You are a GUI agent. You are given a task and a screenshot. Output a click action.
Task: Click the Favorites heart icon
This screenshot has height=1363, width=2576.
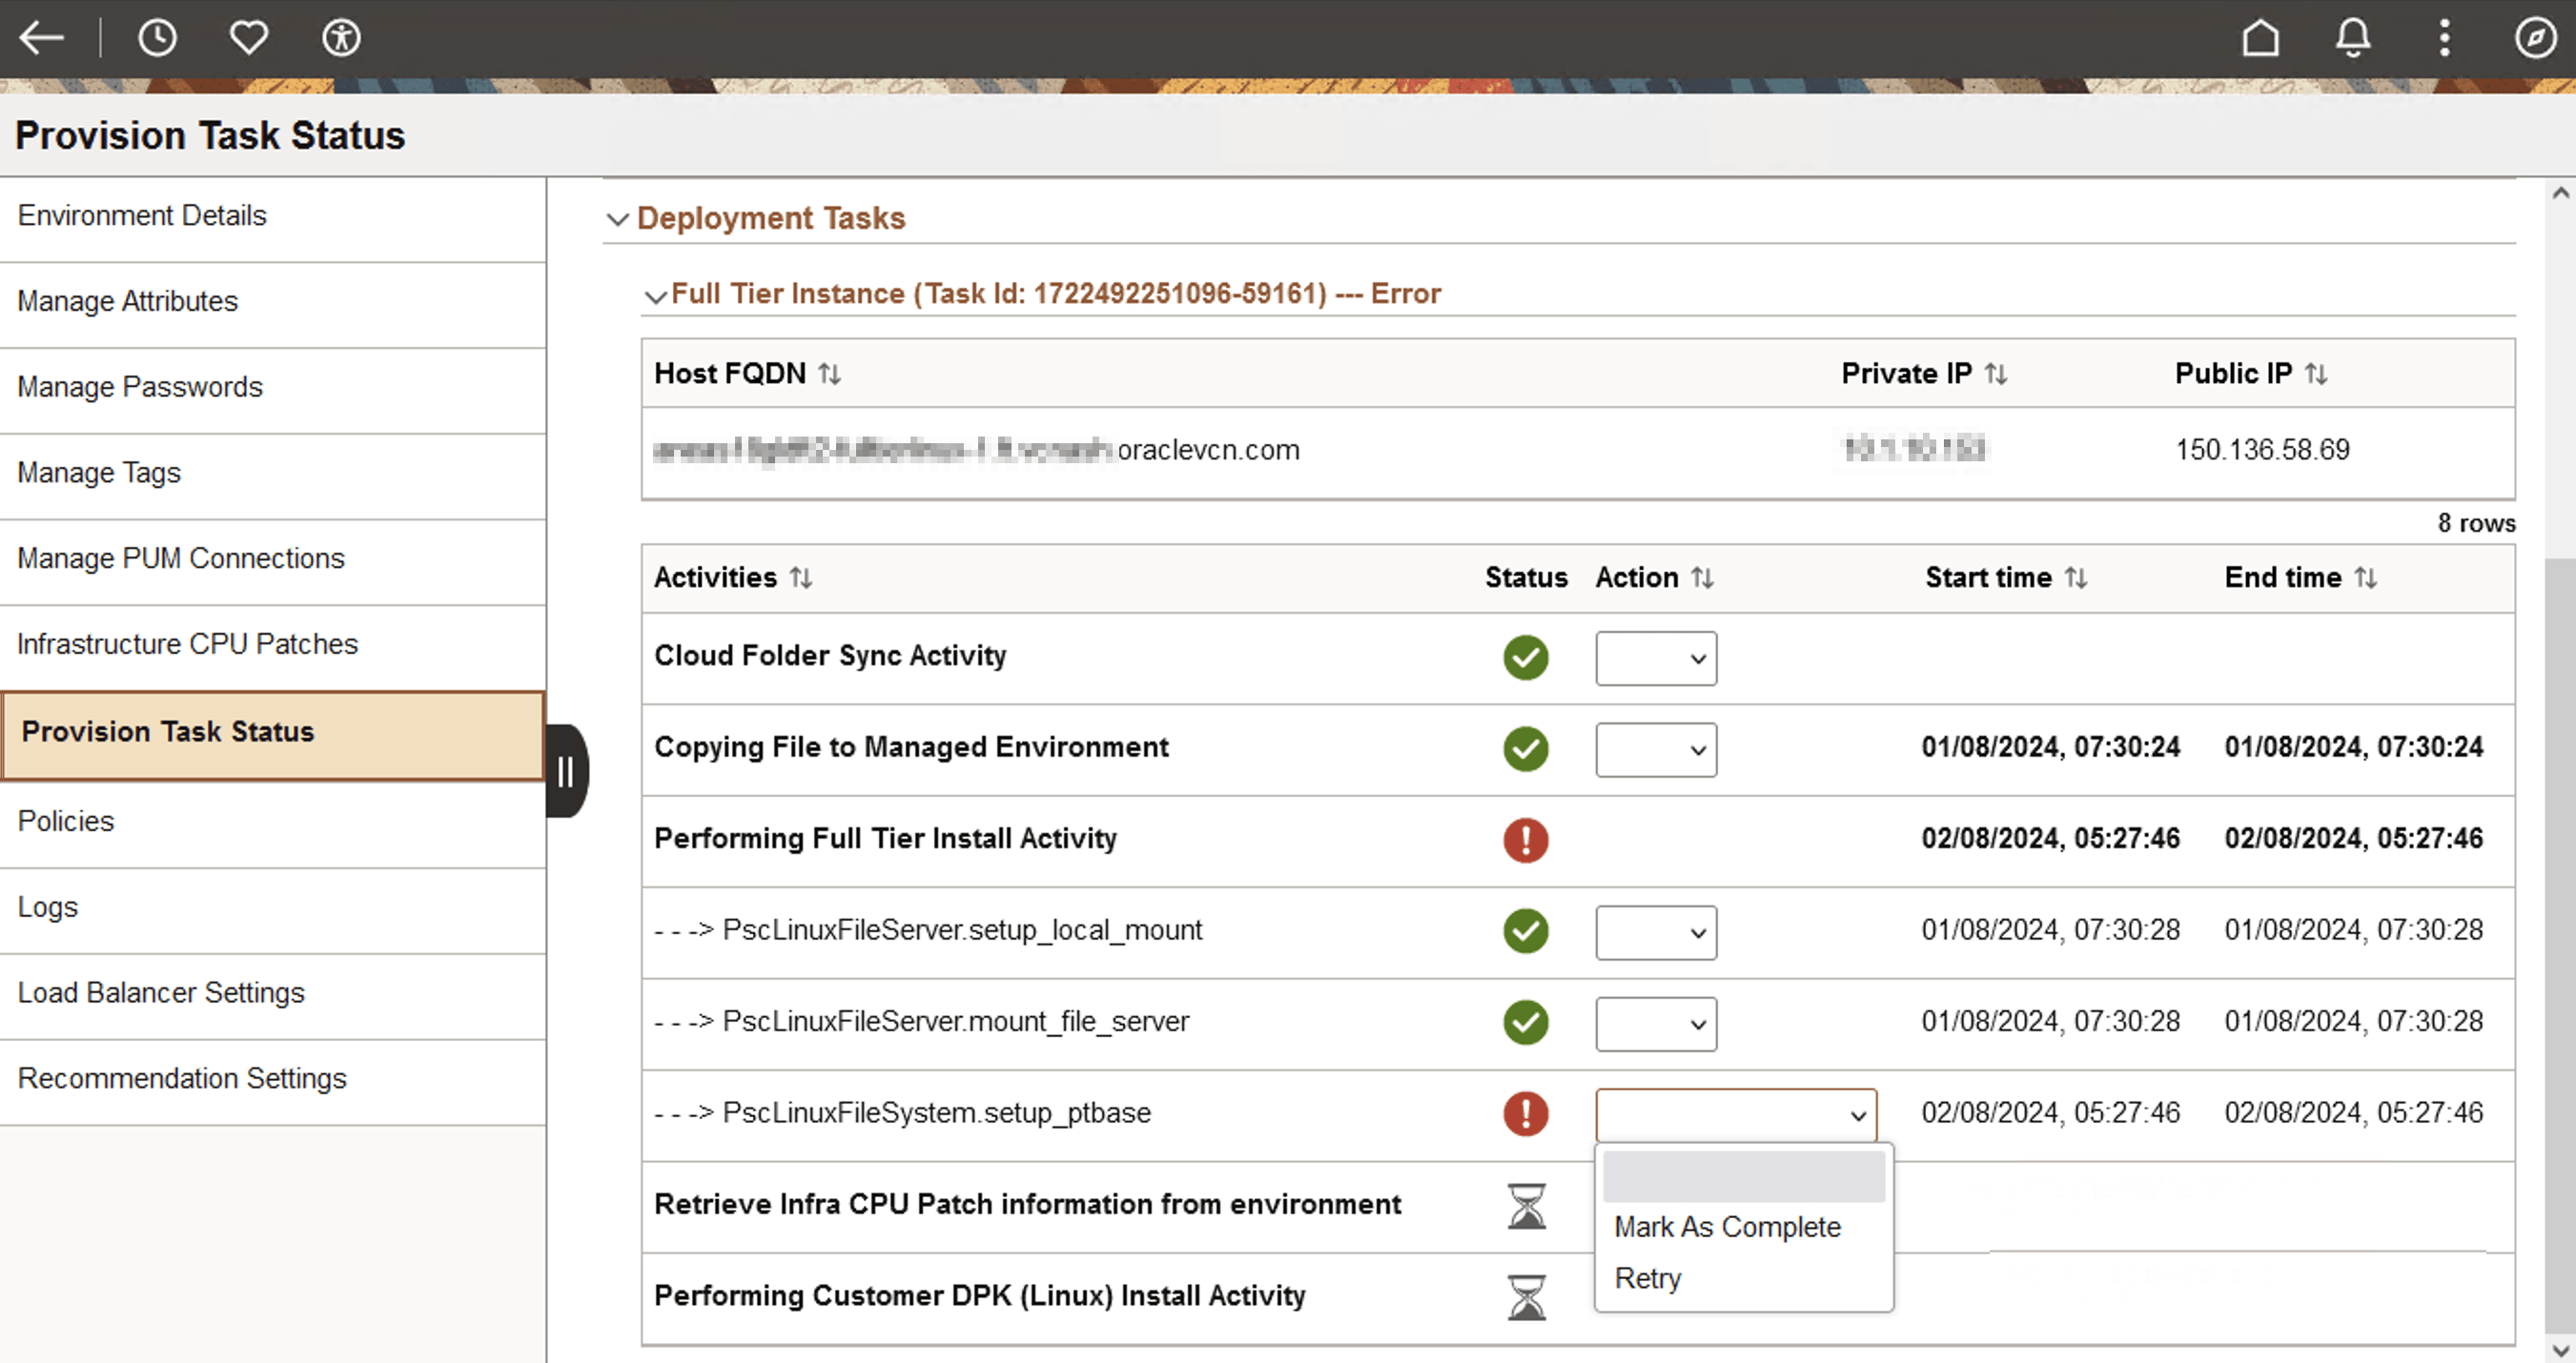[248, 38]
